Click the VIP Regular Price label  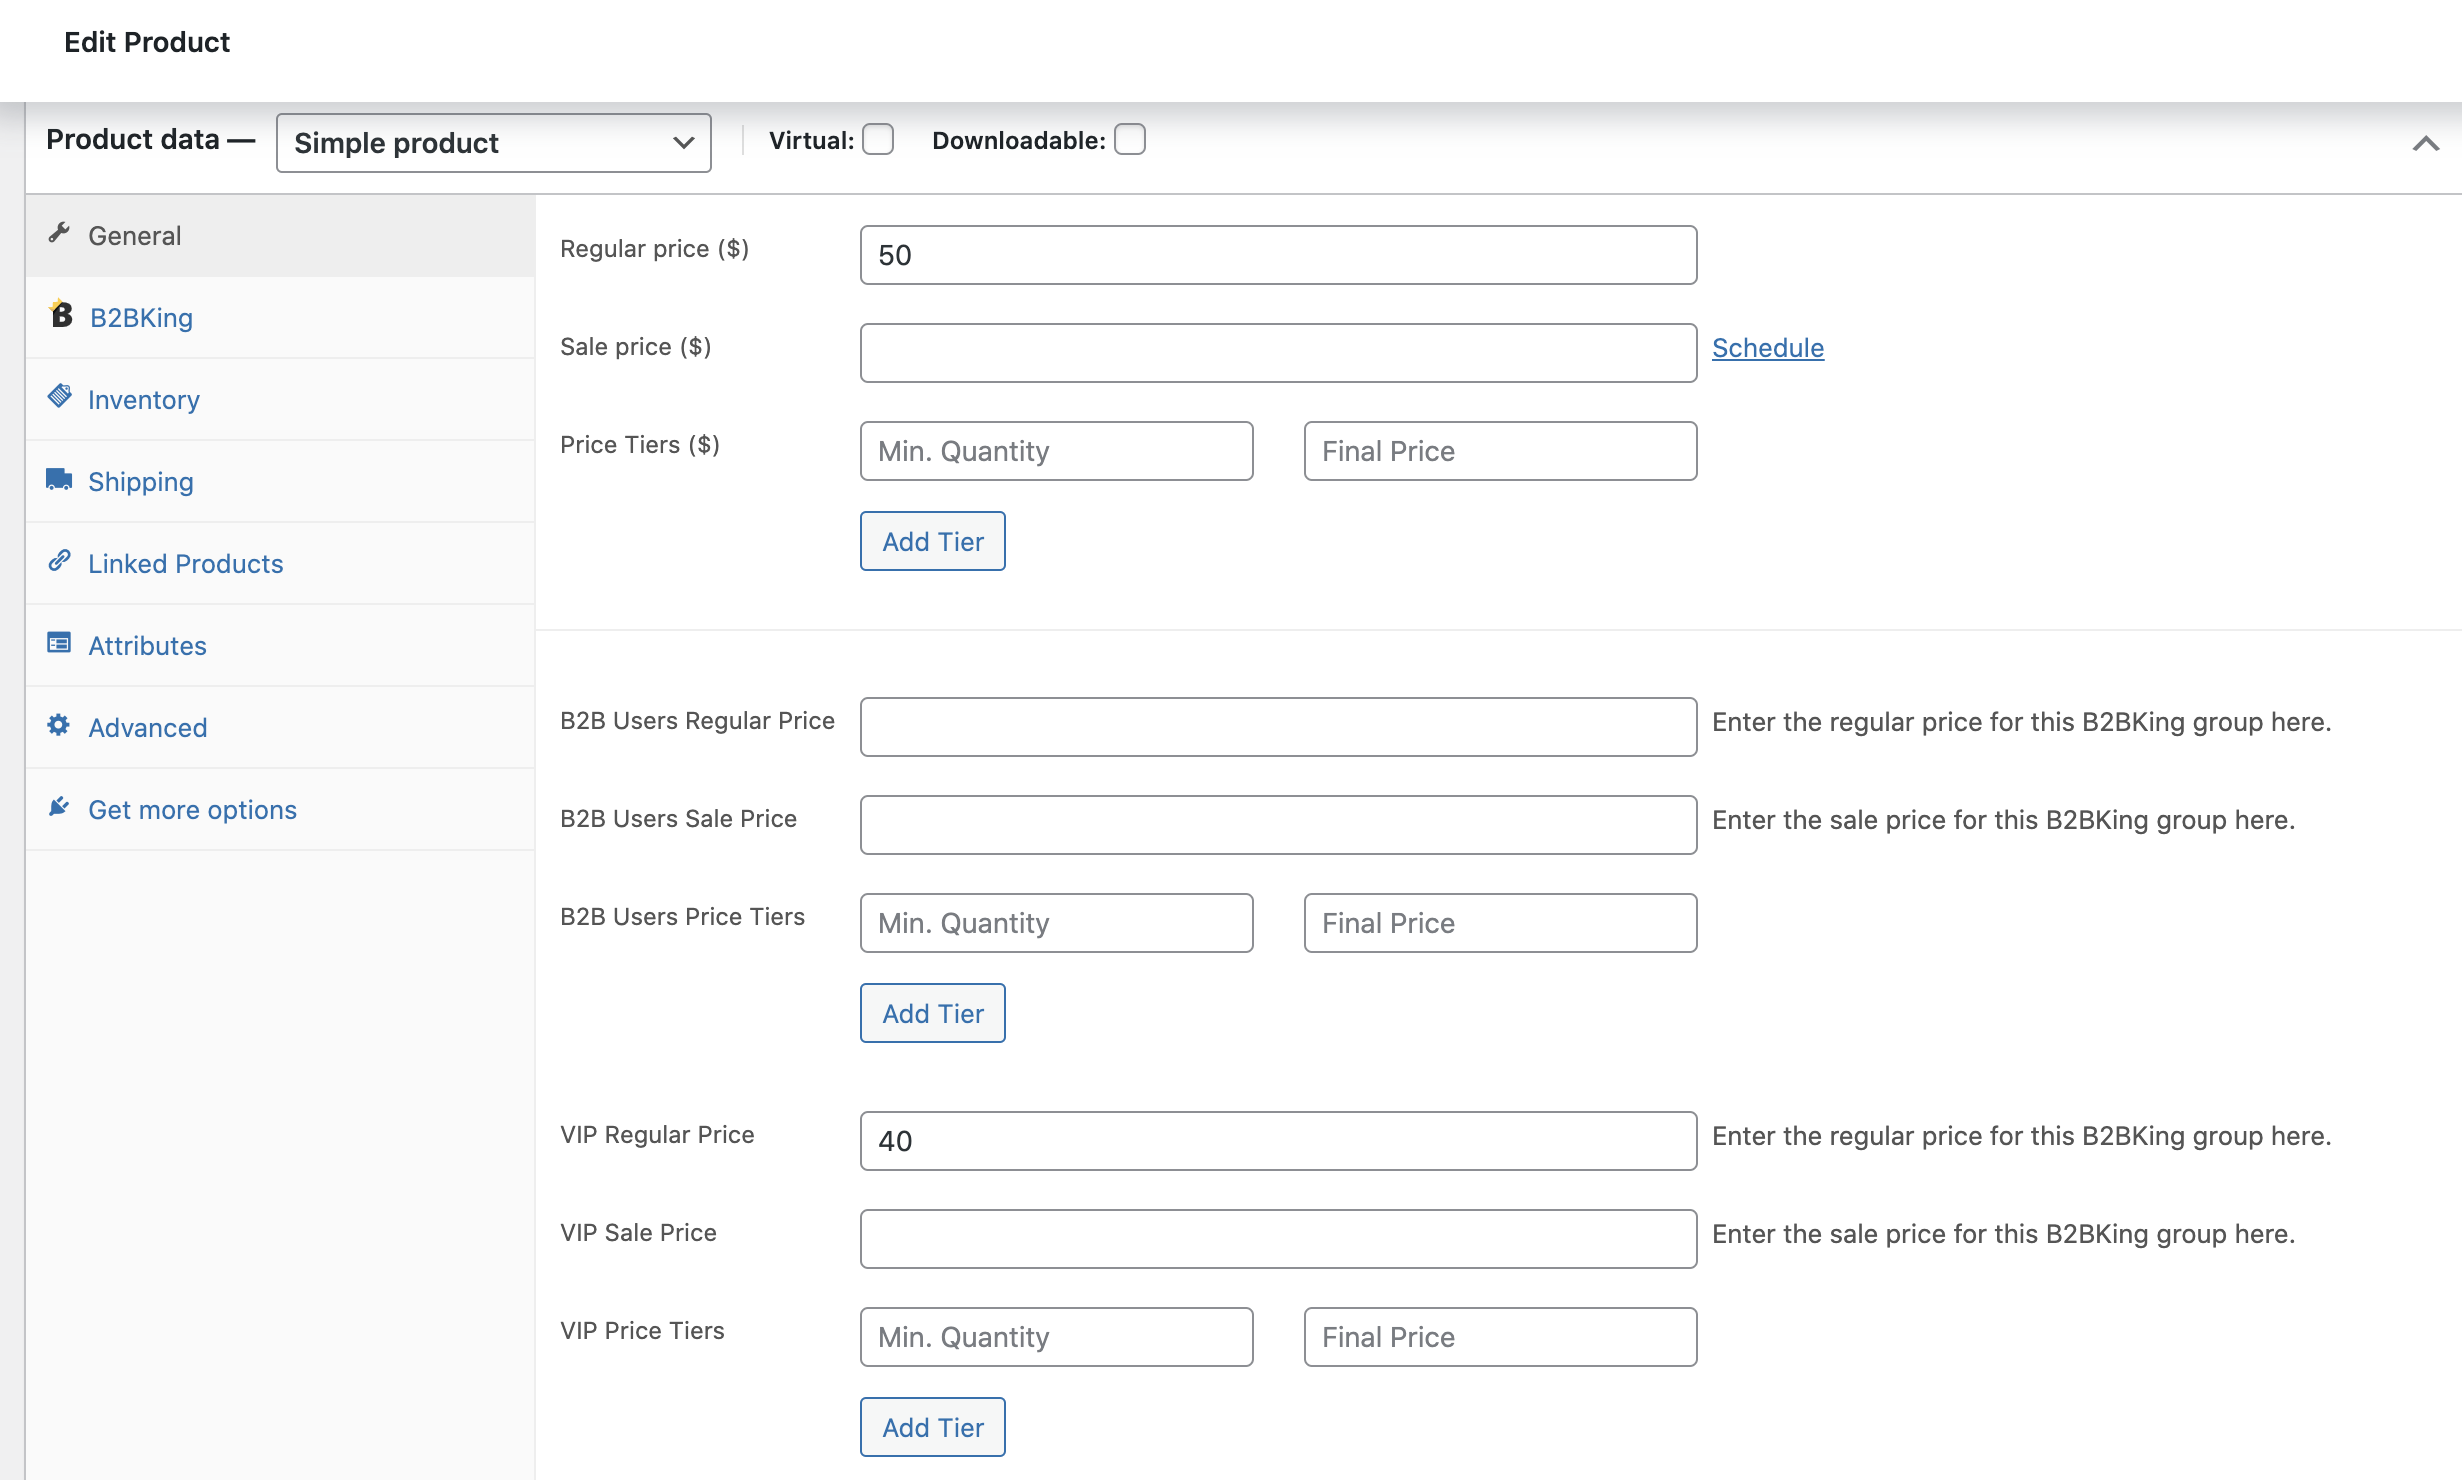pyautogui.click(x=657, y=1135)
